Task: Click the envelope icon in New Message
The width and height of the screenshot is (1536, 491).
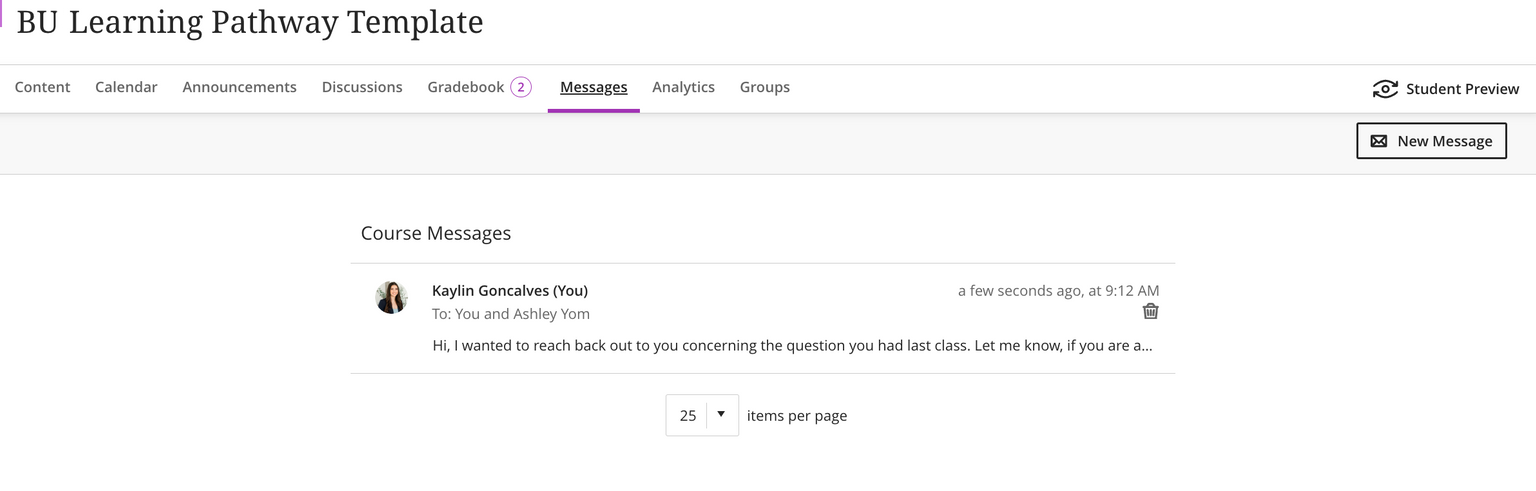Action: pyautogui.click(x=1379, y=141)
